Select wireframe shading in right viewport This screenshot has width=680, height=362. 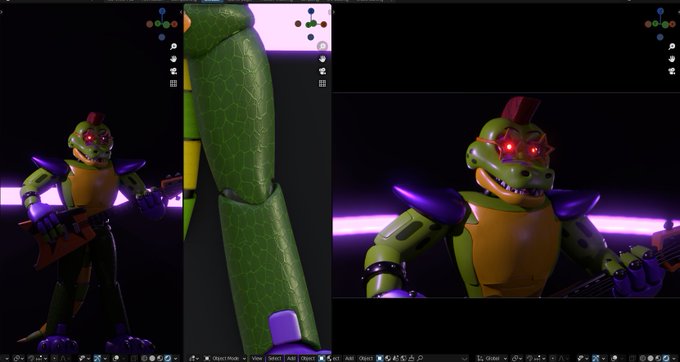click(x=642, y=358)
